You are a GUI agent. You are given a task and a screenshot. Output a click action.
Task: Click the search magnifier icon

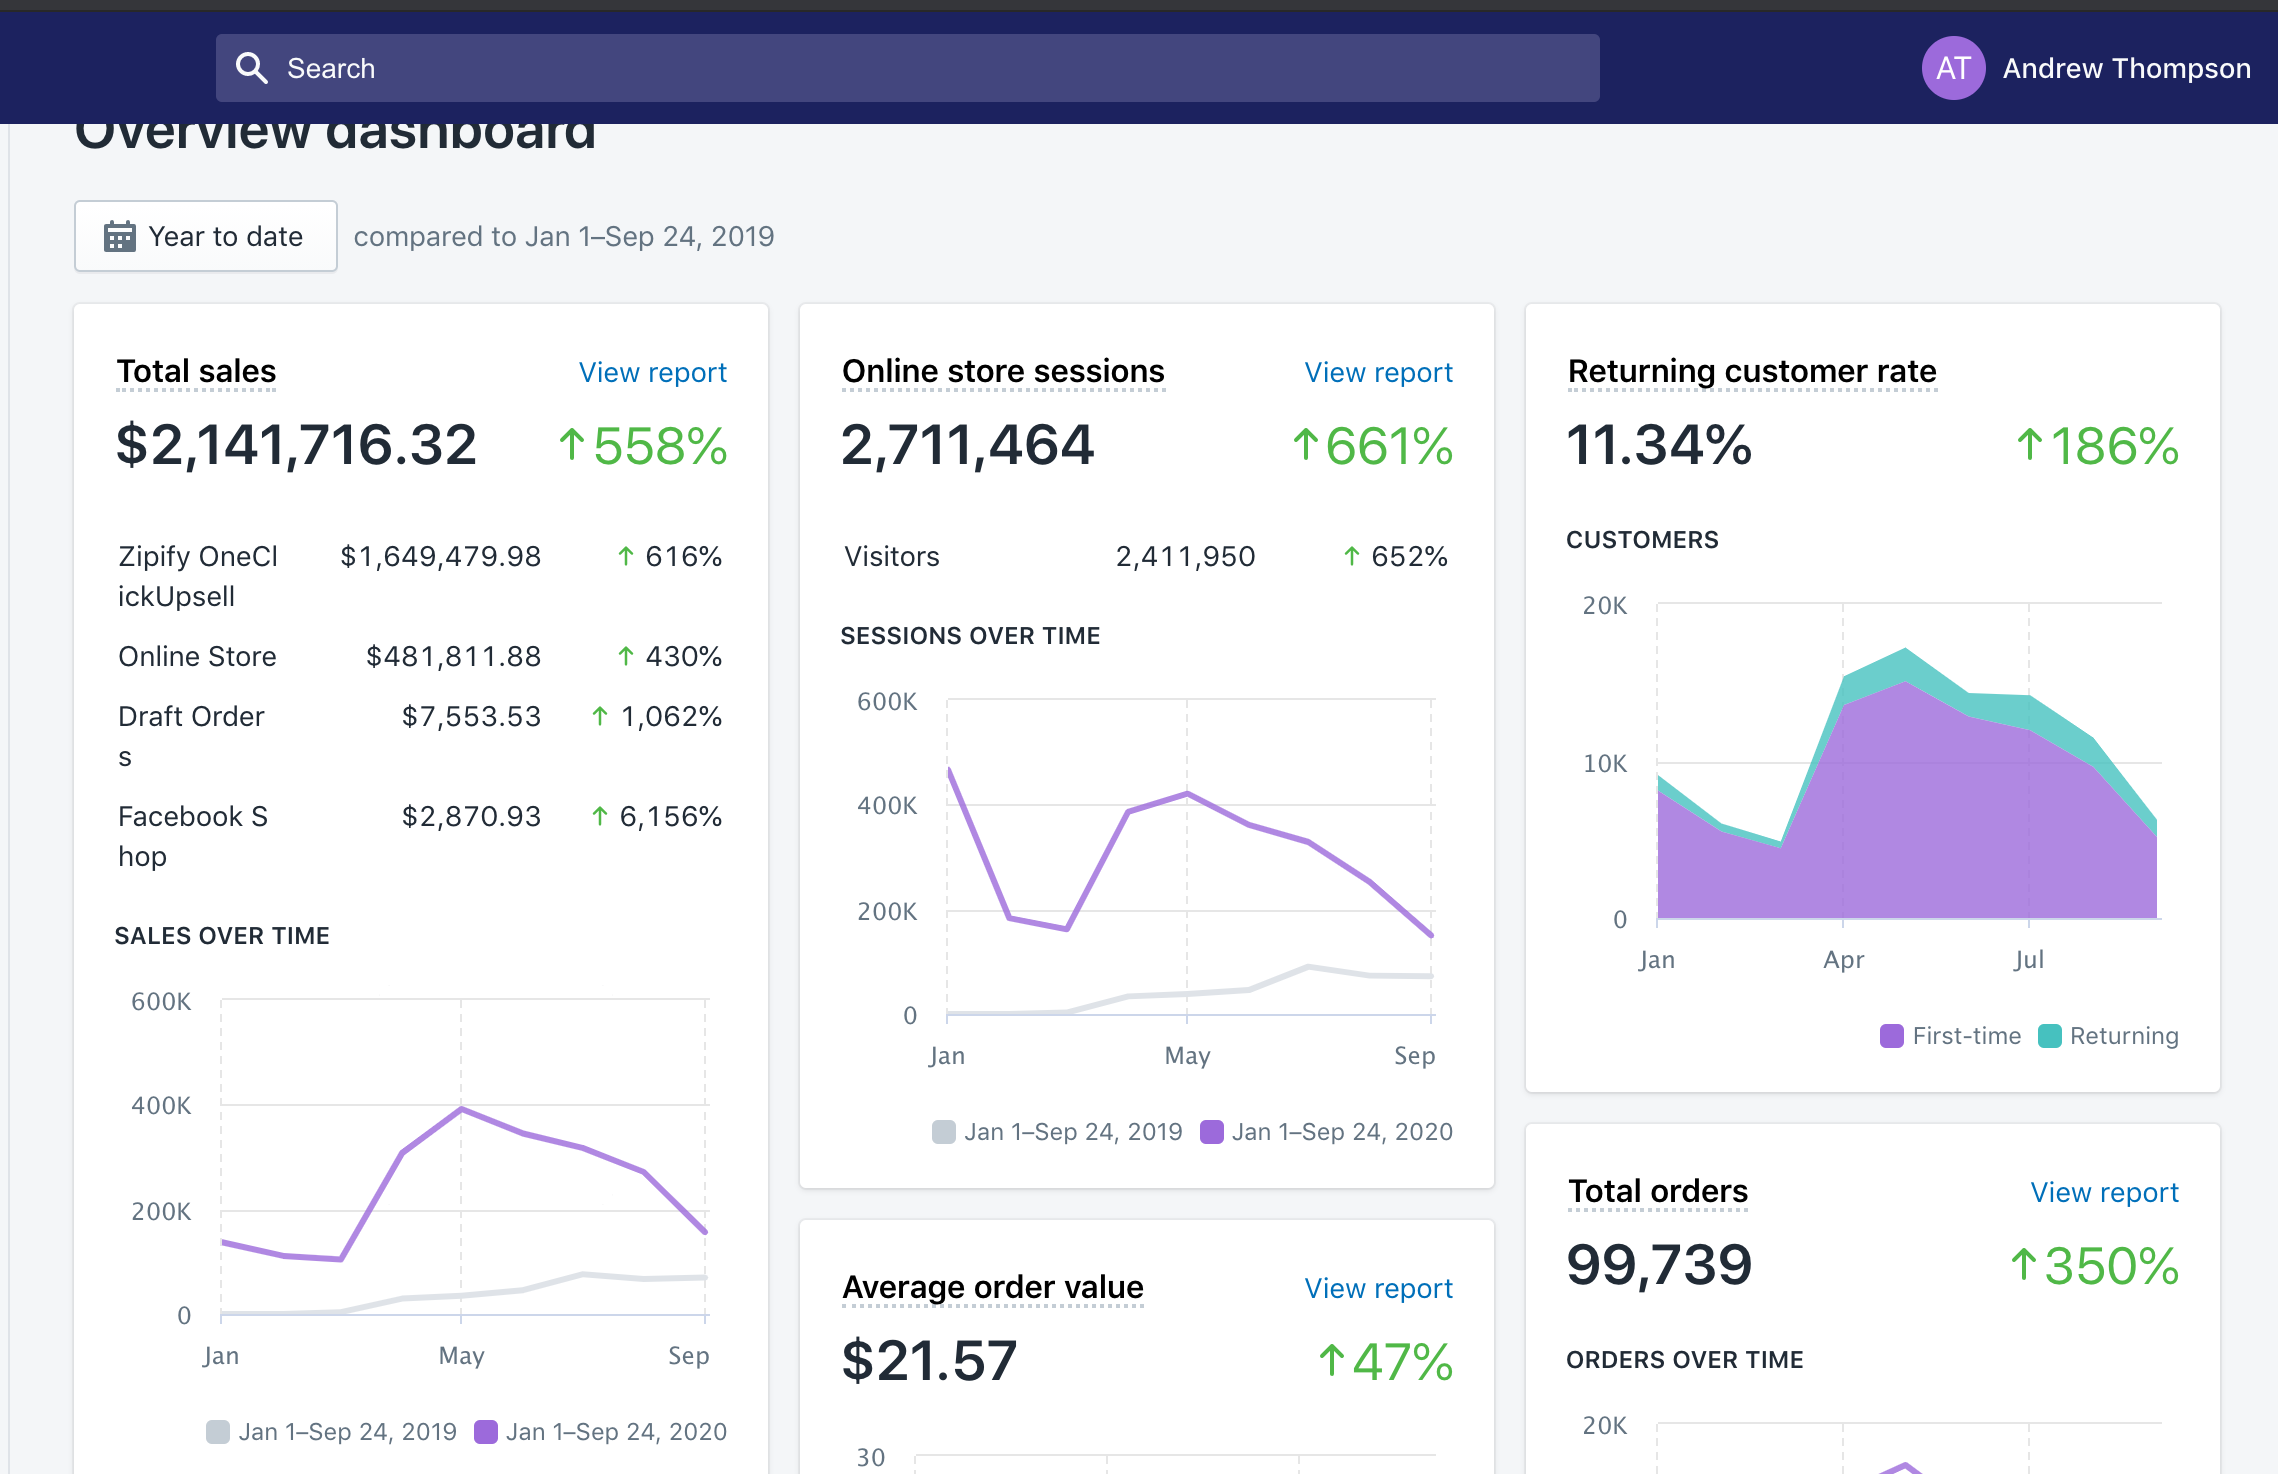click(251, 68)
